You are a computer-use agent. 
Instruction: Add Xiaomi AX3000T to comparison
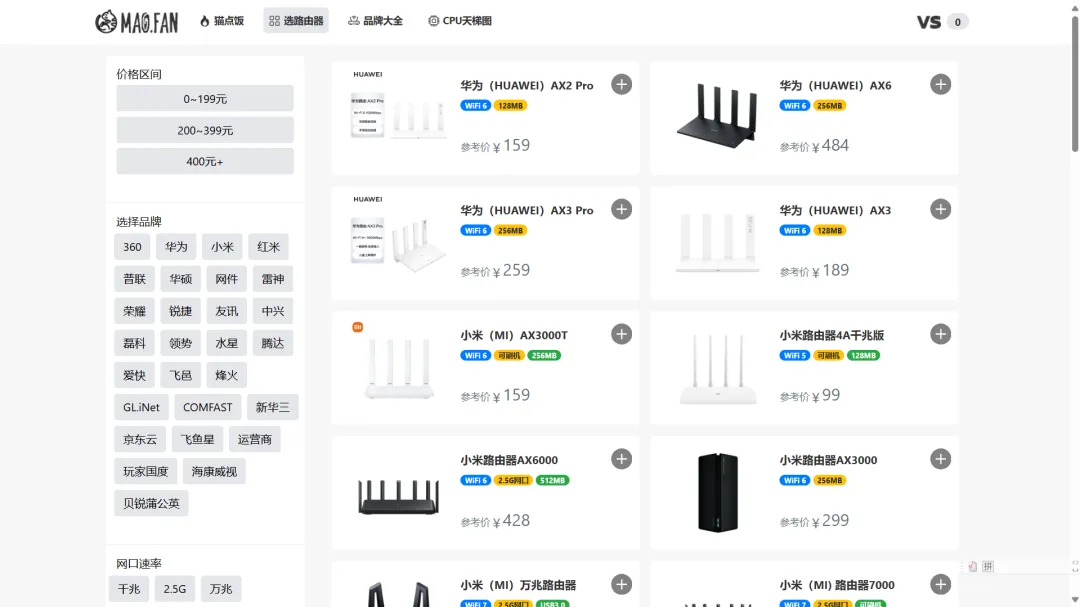pos(621,334)
